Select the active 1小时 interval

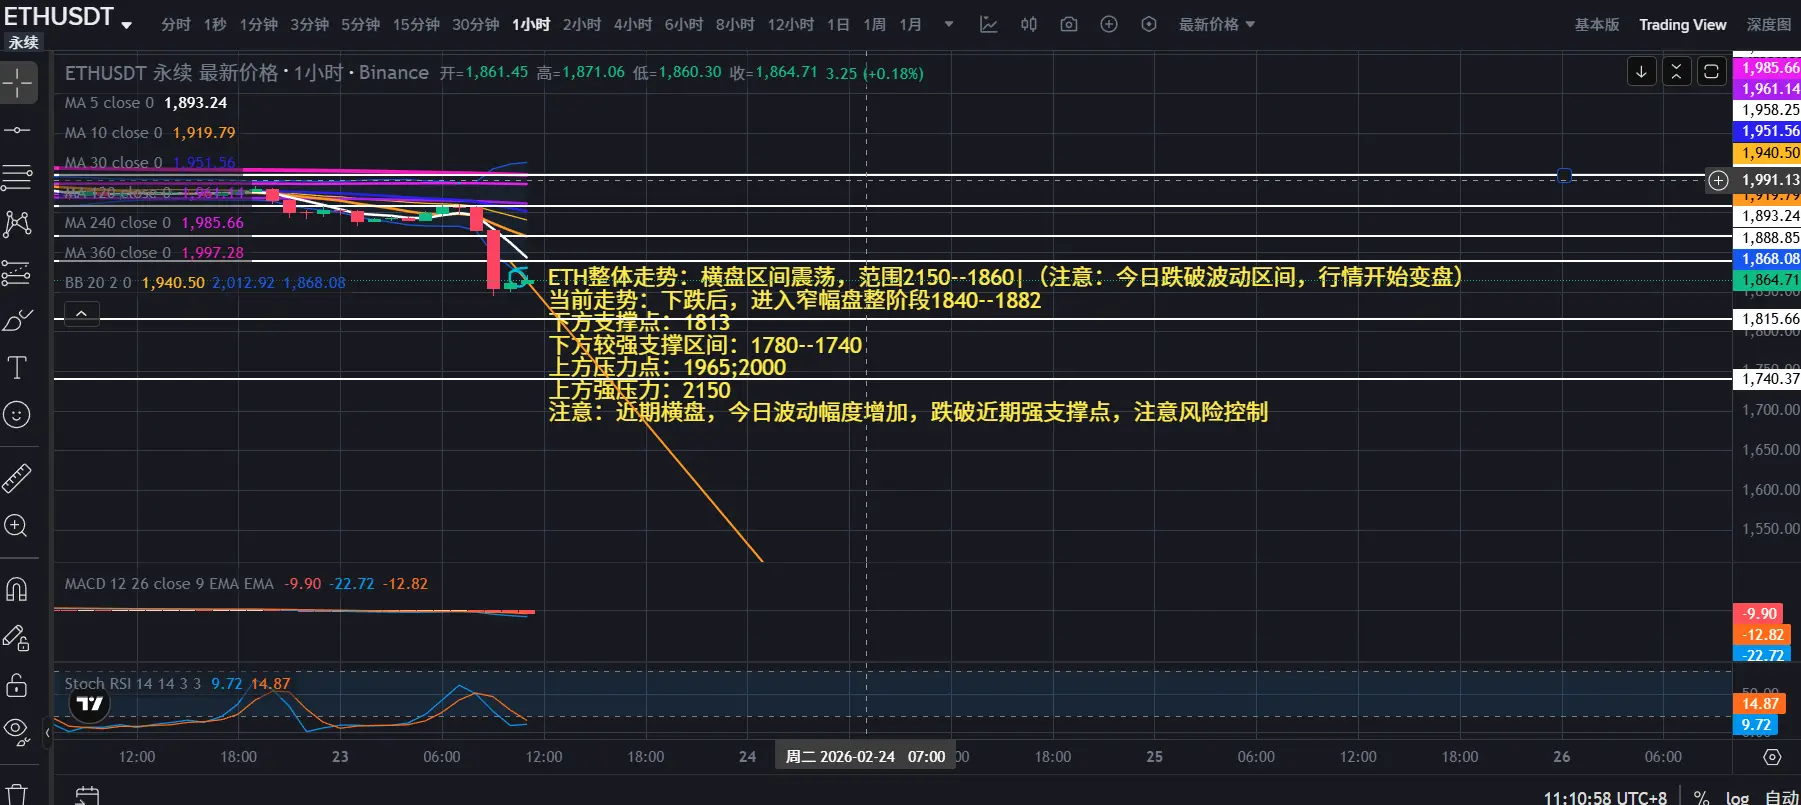[x=531, y=24]
